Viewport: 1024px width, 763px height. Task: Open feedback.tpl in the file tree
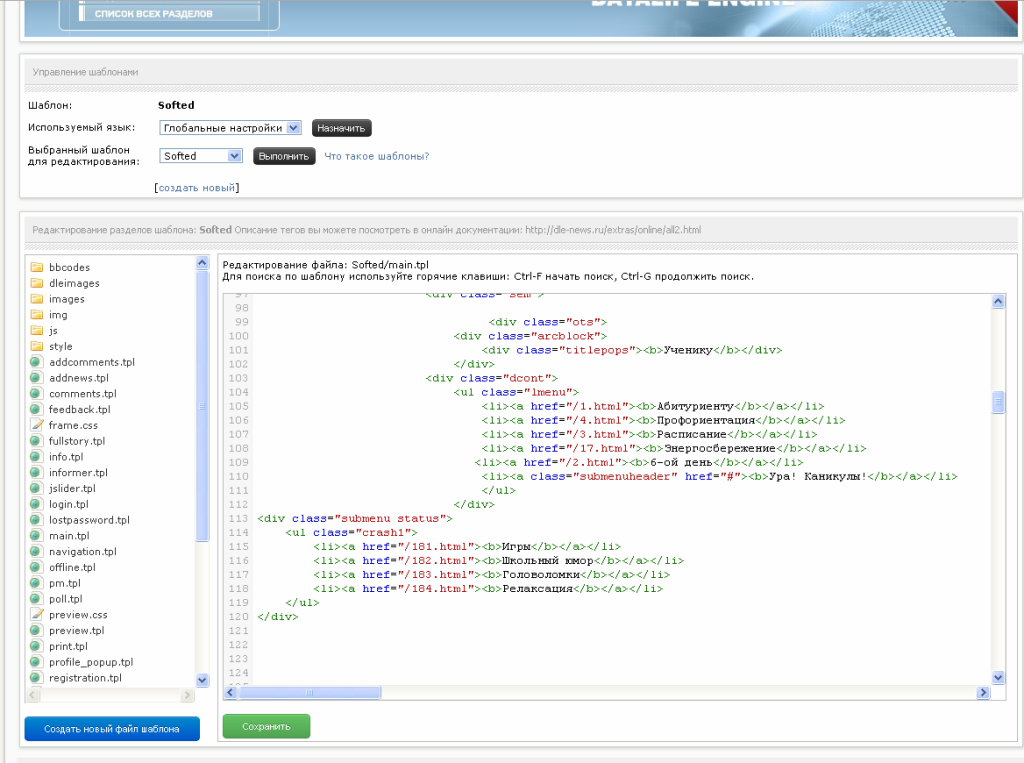click(x=79, y=410)
